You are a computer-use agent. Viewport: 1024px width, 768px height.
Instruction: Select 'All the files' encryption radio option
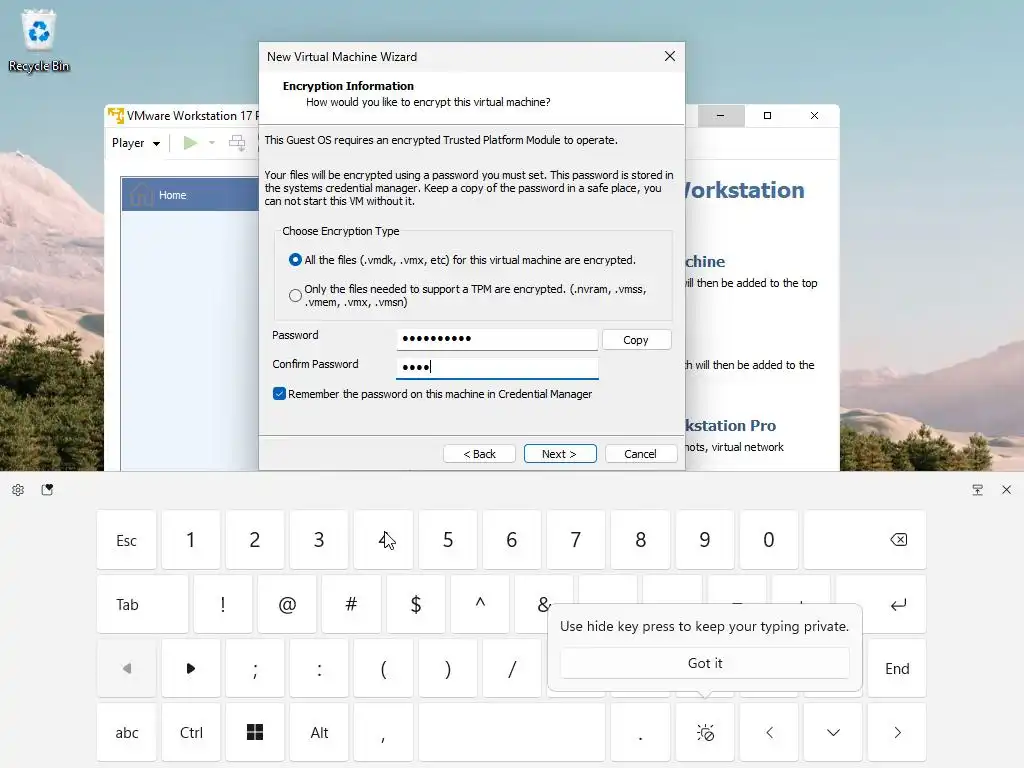(x=295, y=260)
